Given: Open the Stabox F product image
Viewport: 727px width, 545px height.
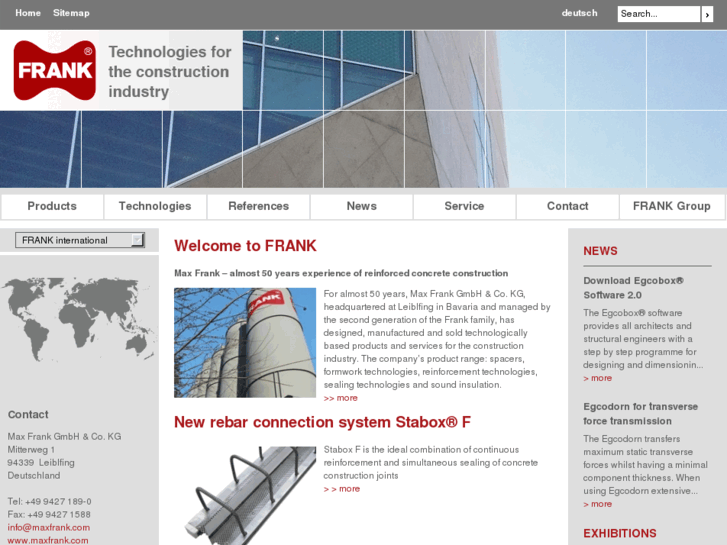Looking at the screenshot, I should [x=249, y=495].
